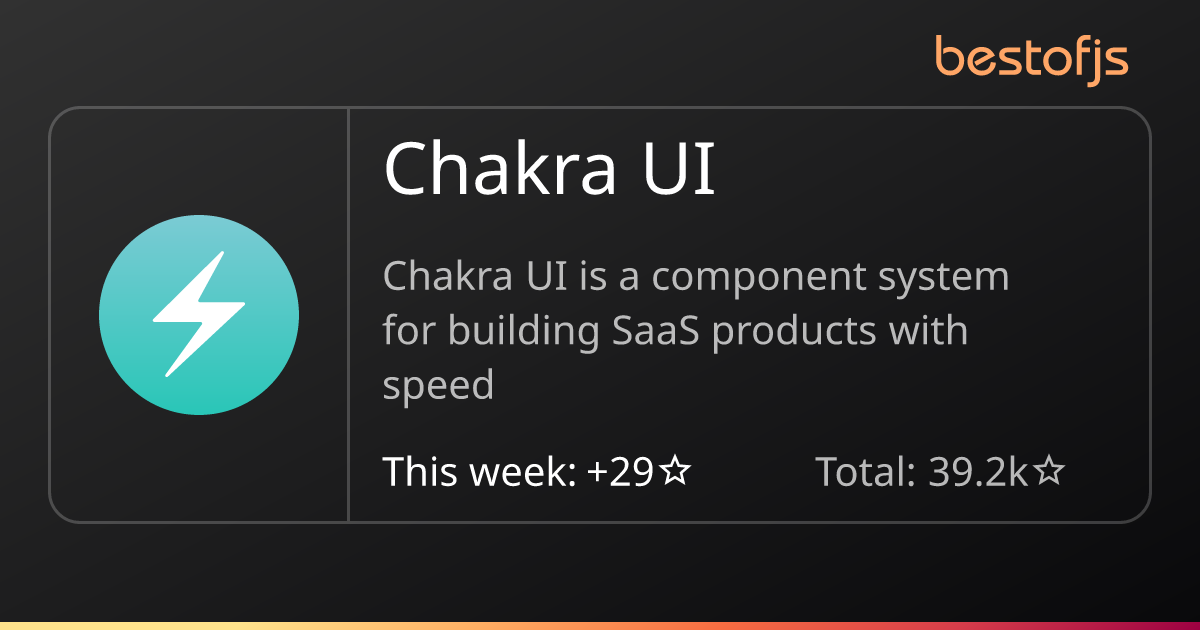
Task: Select the "js" letters in bestofjs logo
Action: (x=1112, y=62)
